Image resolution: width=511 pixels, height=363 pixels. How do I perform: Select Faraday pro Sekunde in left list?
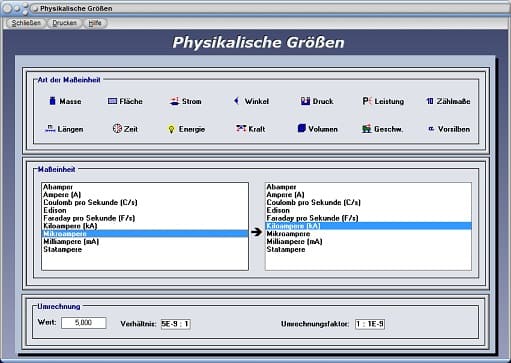[145, 218]
